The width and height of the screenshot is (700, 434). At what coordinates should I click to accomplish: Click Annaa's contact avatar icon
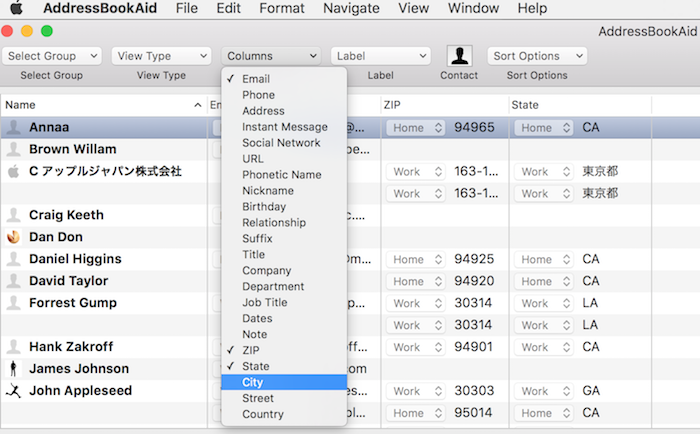point(14,127)
